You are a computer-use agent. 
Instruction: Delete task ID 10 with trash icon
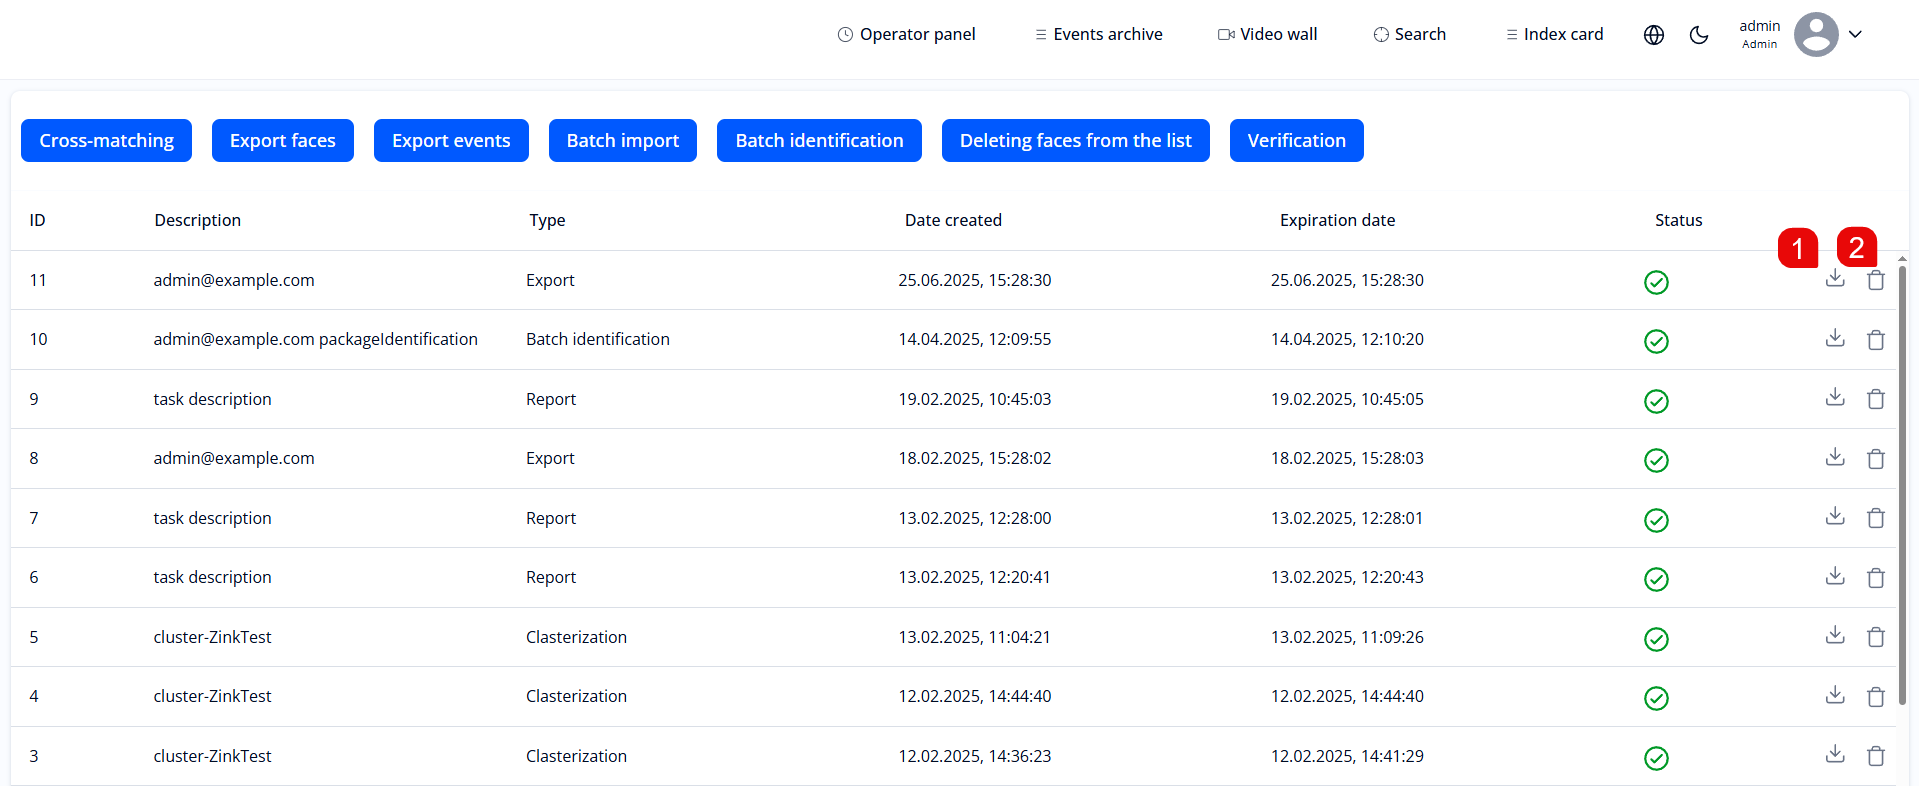(1875, 340)
